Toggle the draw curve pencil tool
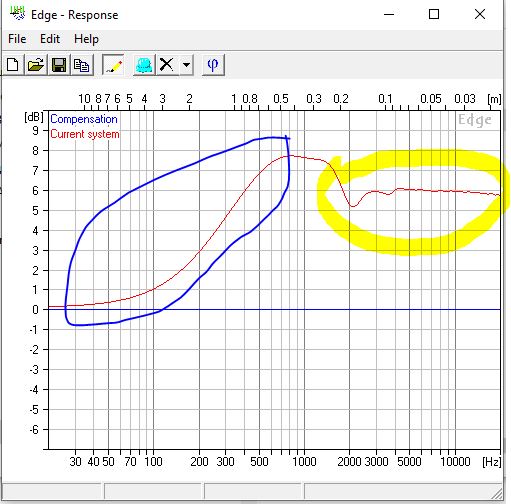 click(x=113, y=65)
